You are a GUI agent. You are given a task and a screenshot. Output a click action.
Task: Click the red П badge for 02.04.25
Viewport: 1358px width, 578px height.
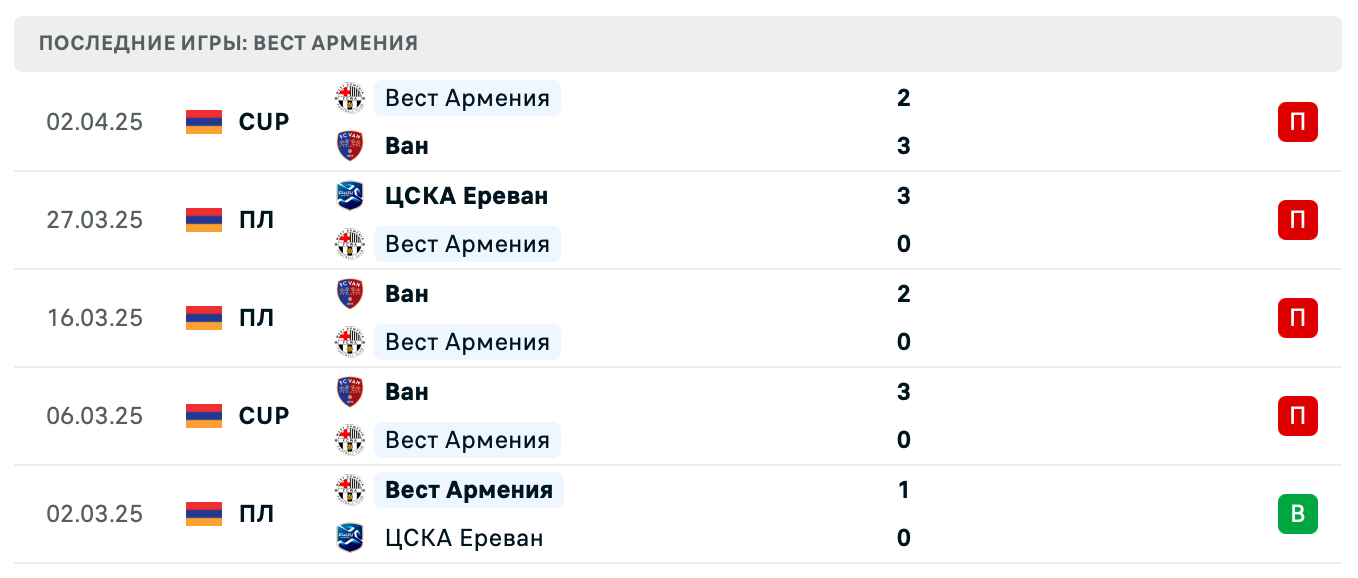tap(1297, 122)
